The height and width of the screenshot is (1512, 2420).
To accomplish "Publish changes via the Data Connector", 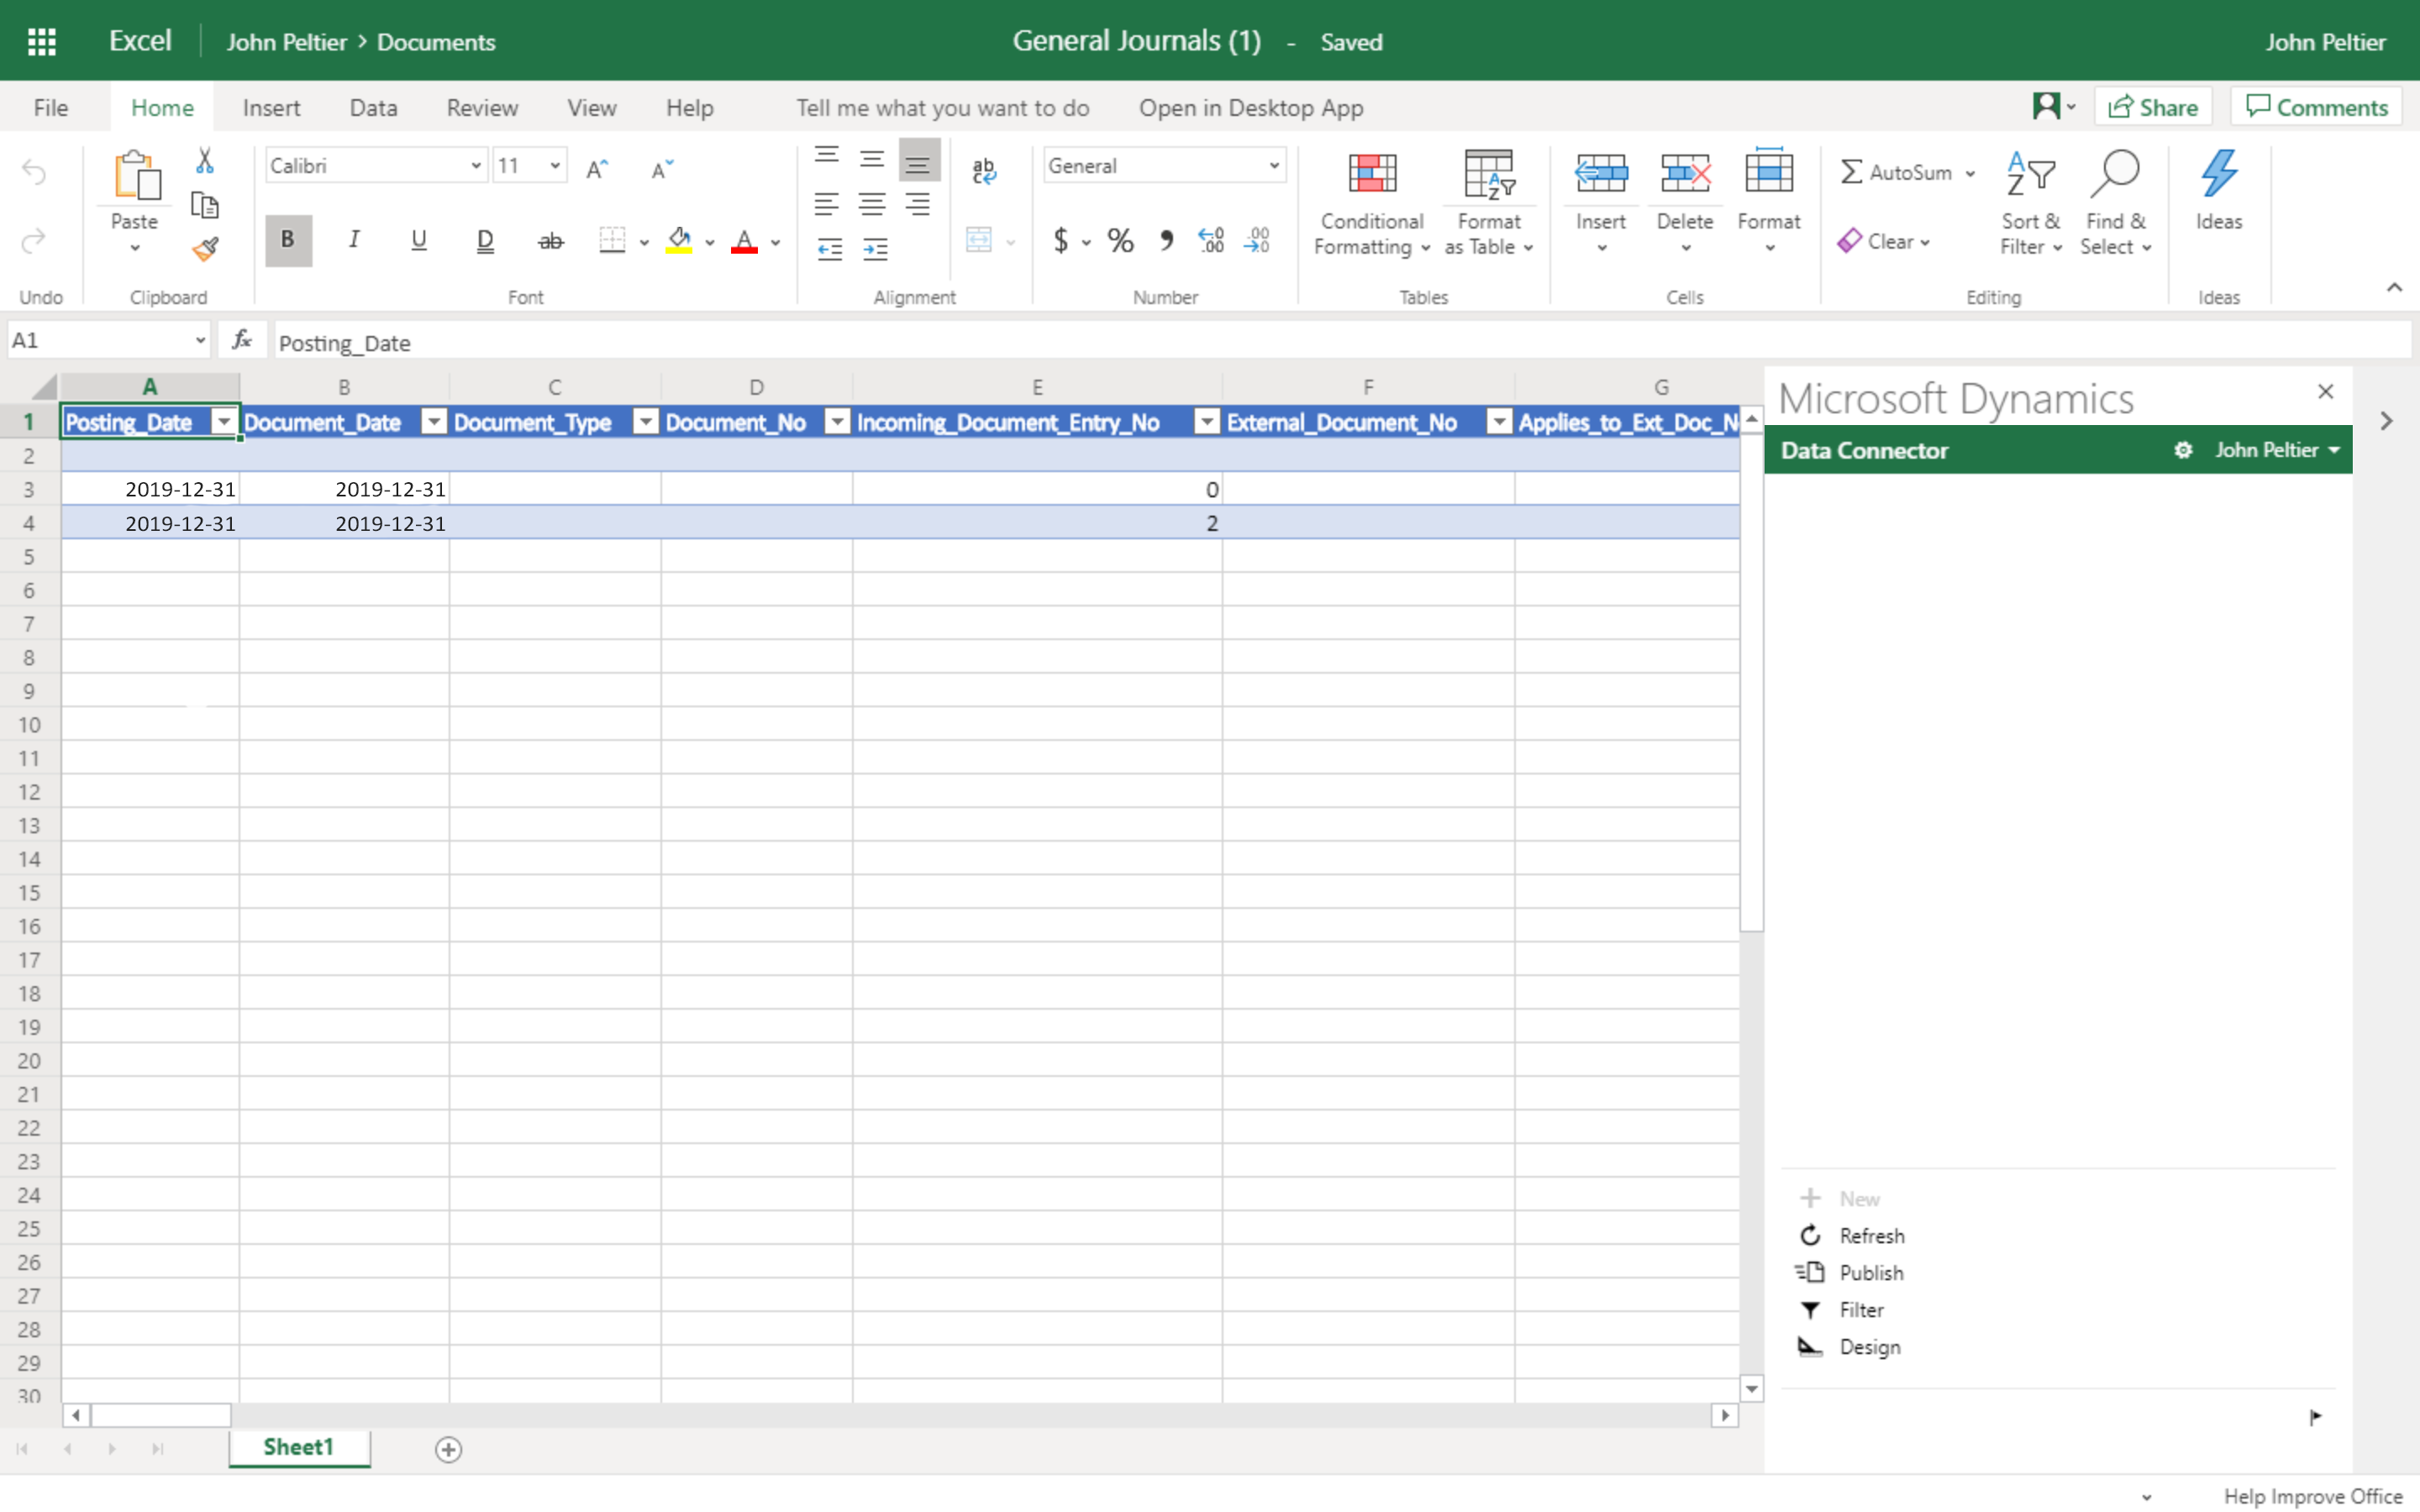I will point(1872,1271).
